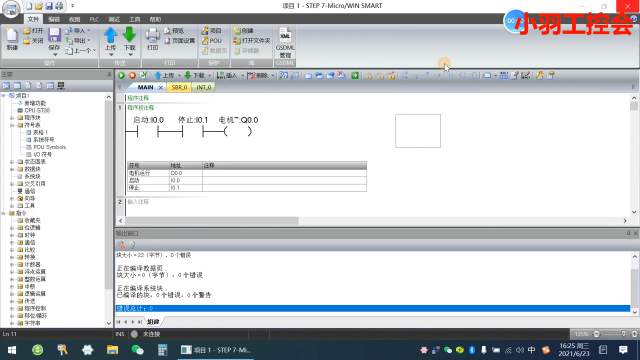Open the WeChat icon in Windows taskbar
Screen dimensions: 640x360
pyautogui.click(x=138, y=350)
